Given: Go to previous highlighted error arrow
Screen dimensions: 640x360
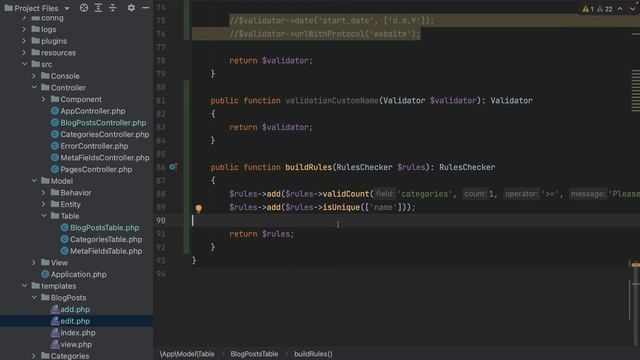Looking at the screenshot, I should click(620, 9).
